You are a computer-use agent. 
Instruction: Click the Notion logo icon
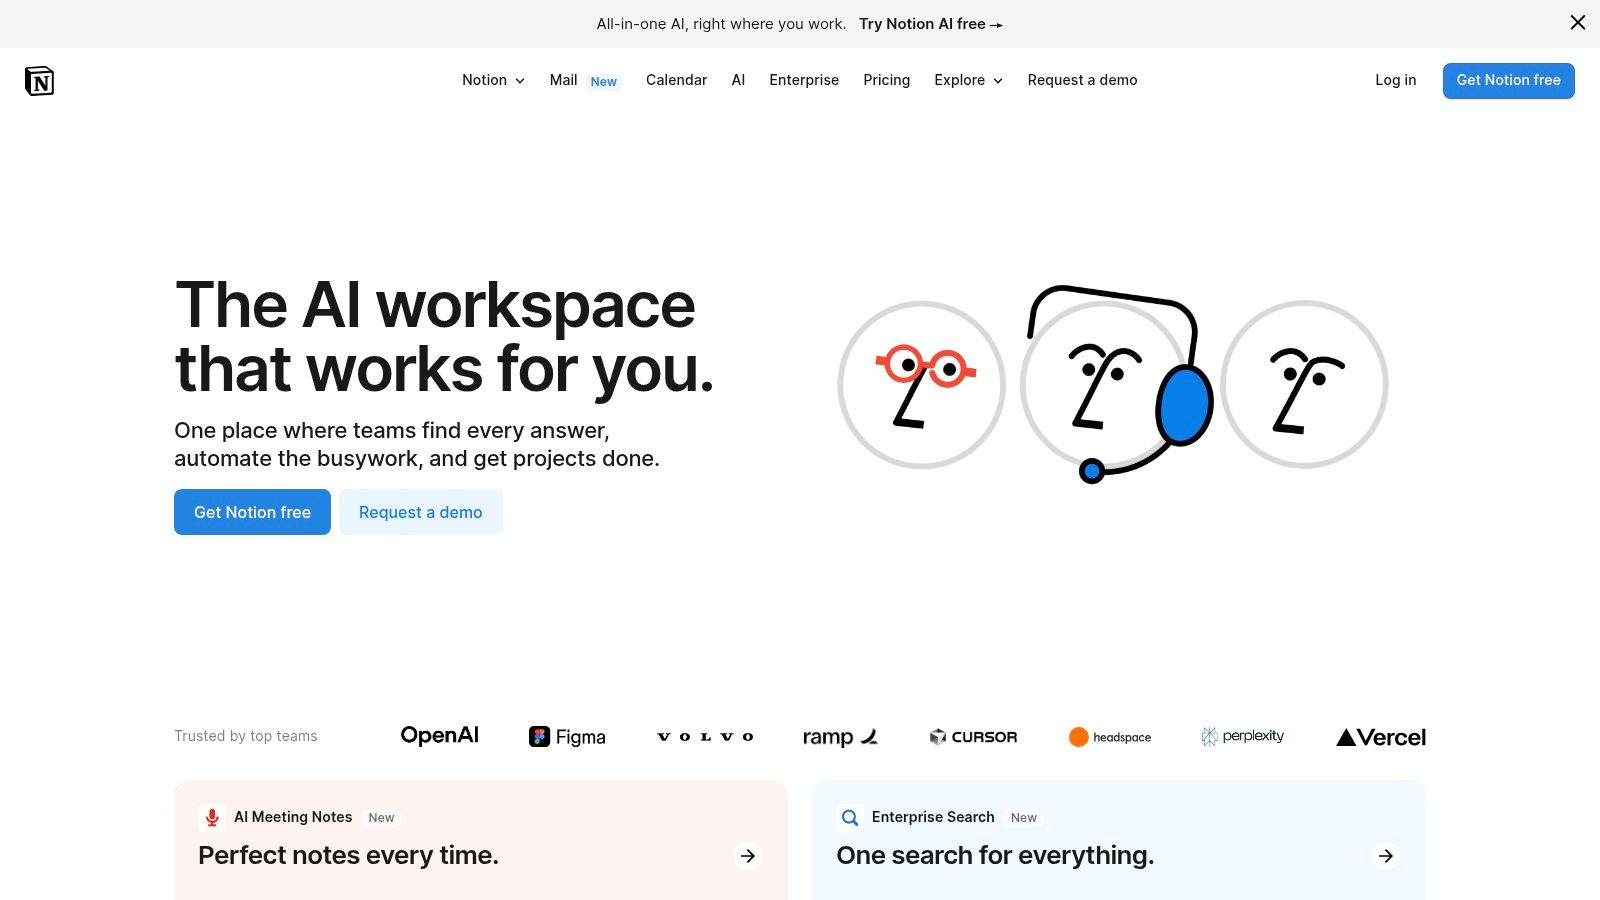click(x=39, y=81)
